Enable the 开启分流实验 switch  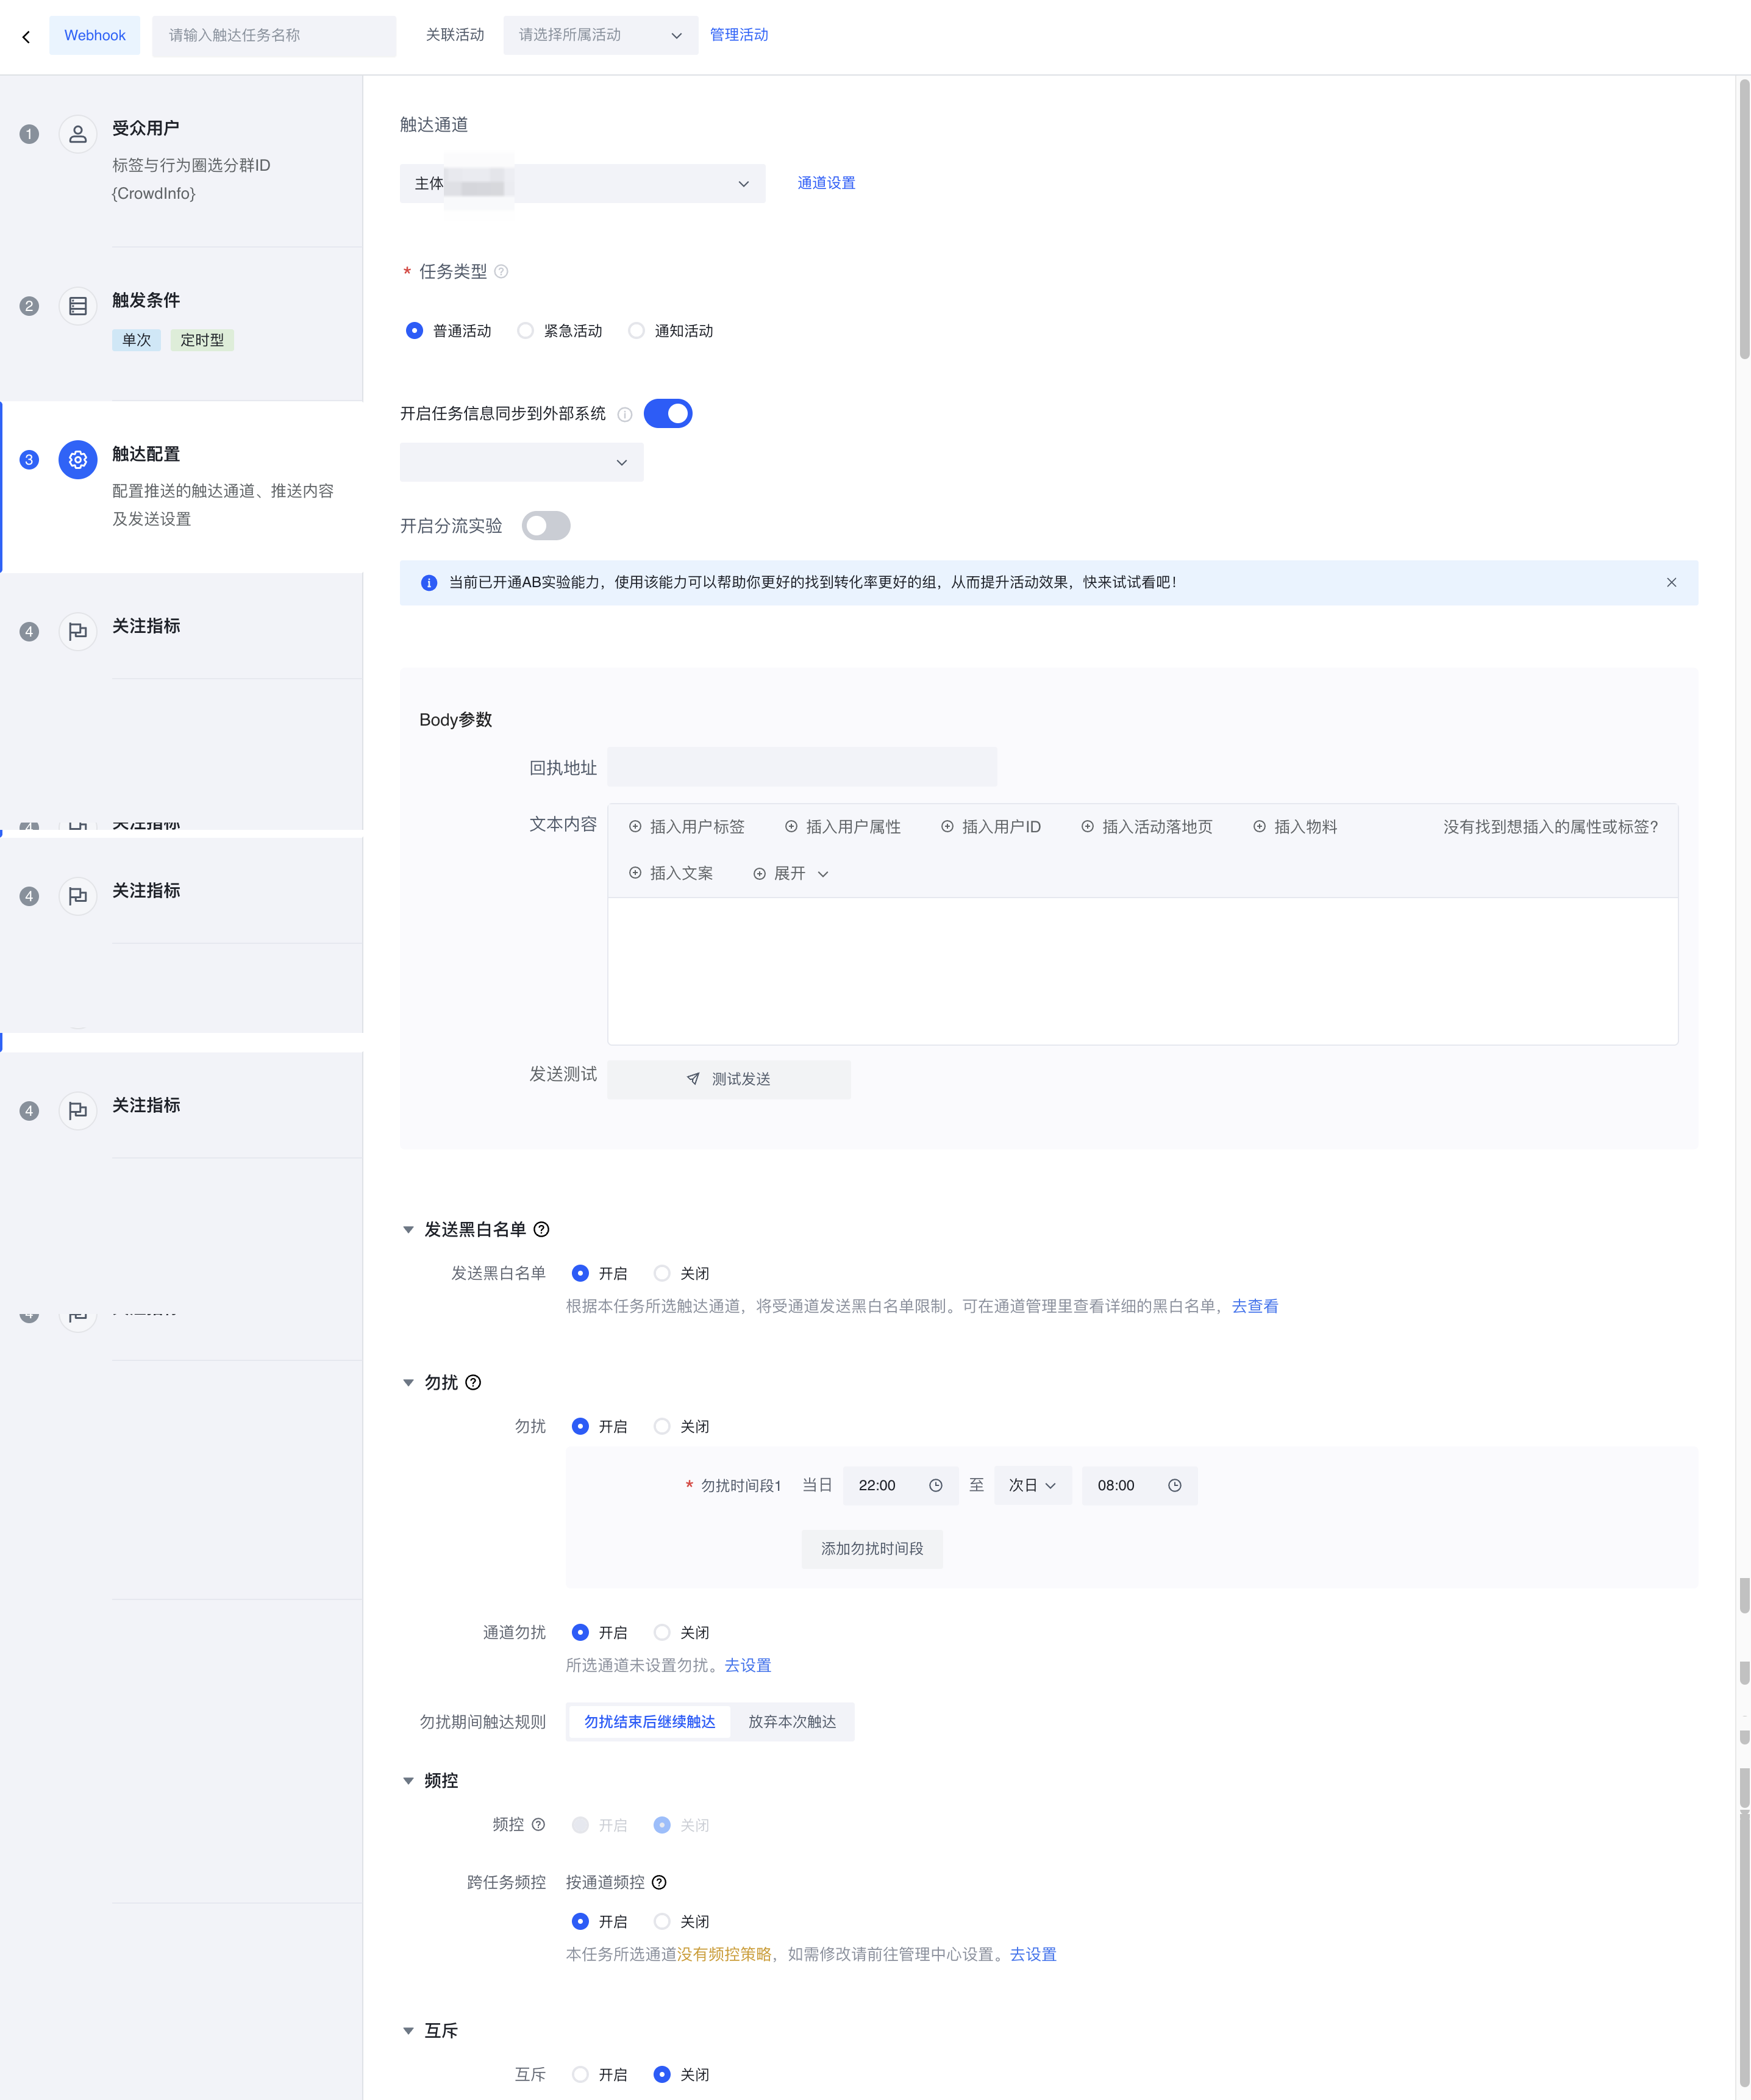click(546, 526)
